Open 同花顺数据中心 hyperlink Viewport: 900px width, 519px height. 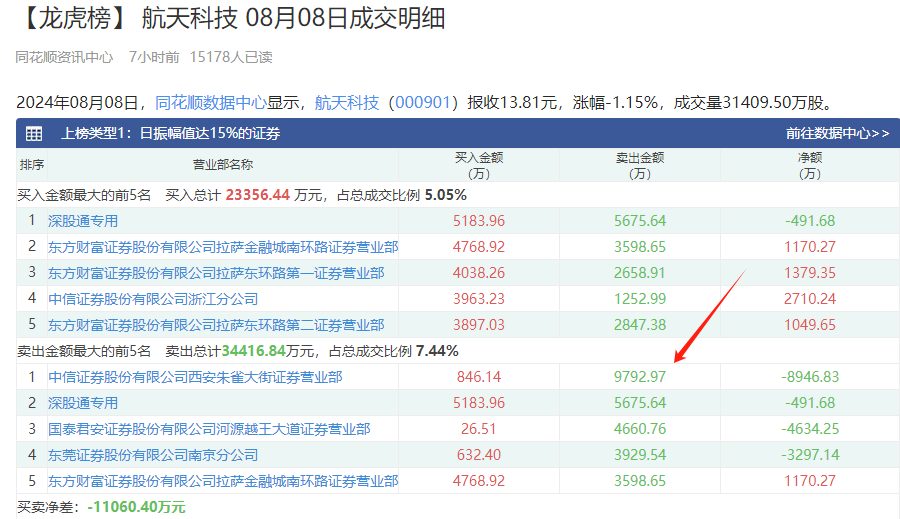pyautogui.click(x=211, y=103)
